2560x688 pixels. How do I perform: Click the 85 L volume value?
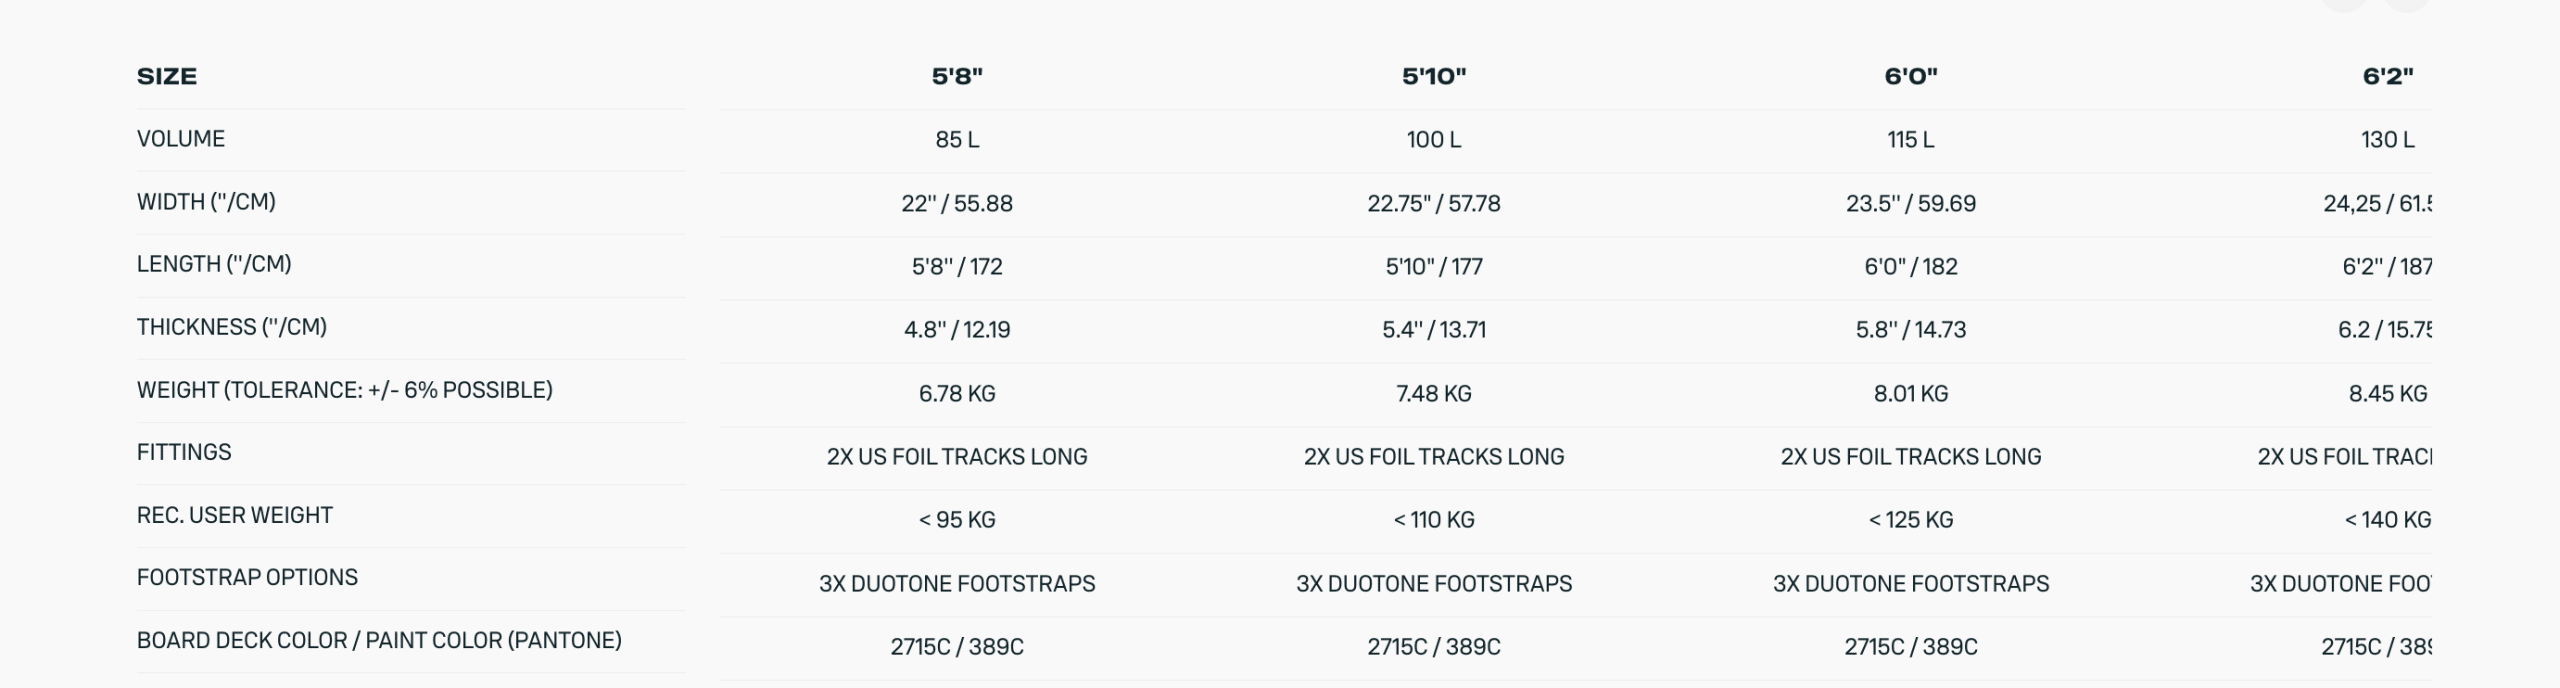(x=957, y=140)
